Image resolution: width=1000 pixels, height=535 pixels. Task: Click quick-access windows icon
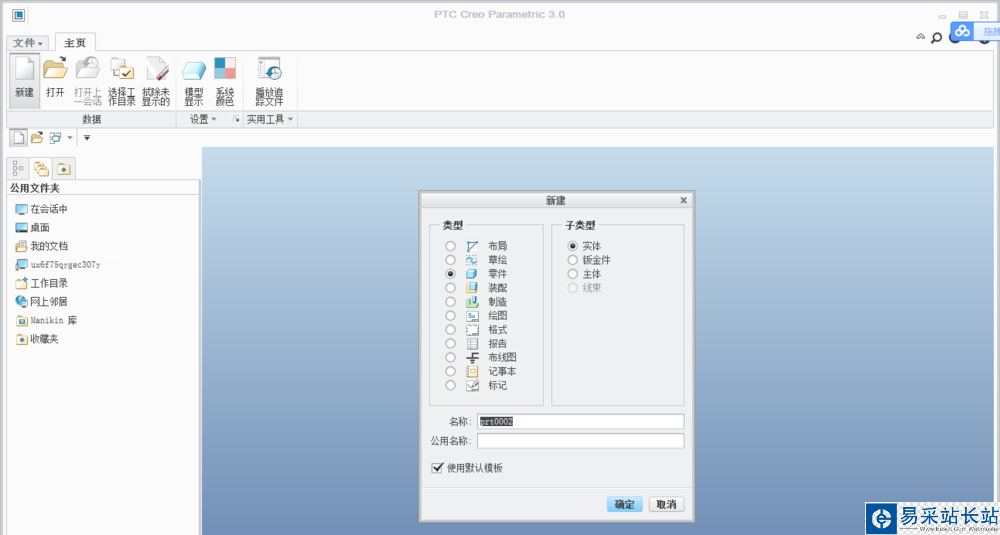(55, 137)
